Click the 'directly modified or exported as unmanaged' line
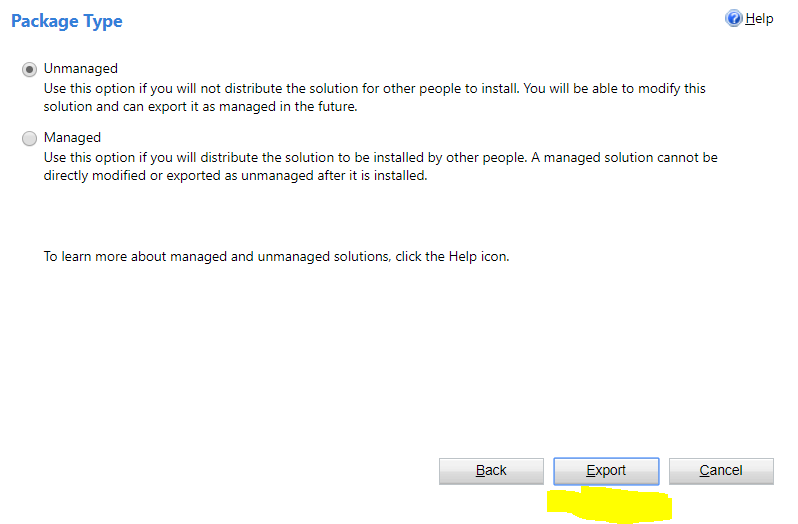The image size is (798, 524). coord(235,176)
